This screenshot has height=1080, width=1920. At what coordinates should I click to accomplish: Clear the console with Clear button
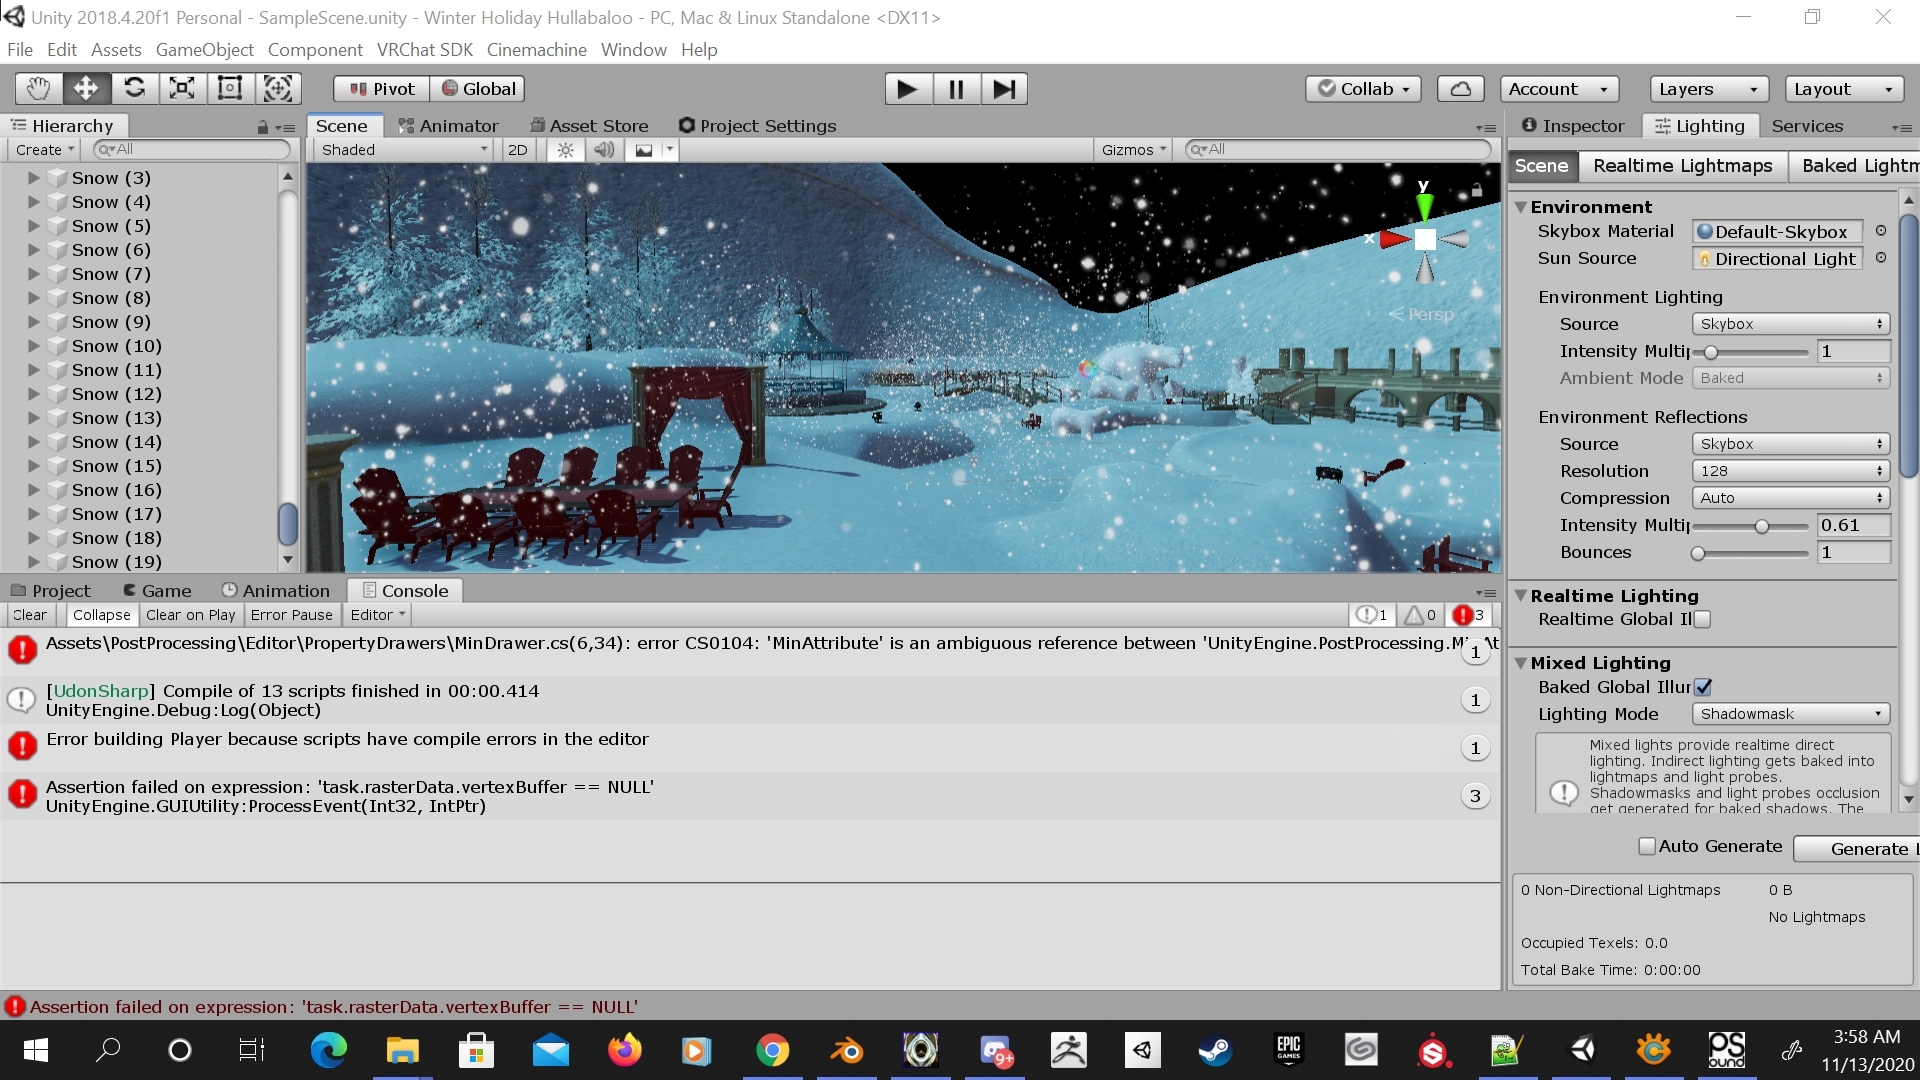30,615
